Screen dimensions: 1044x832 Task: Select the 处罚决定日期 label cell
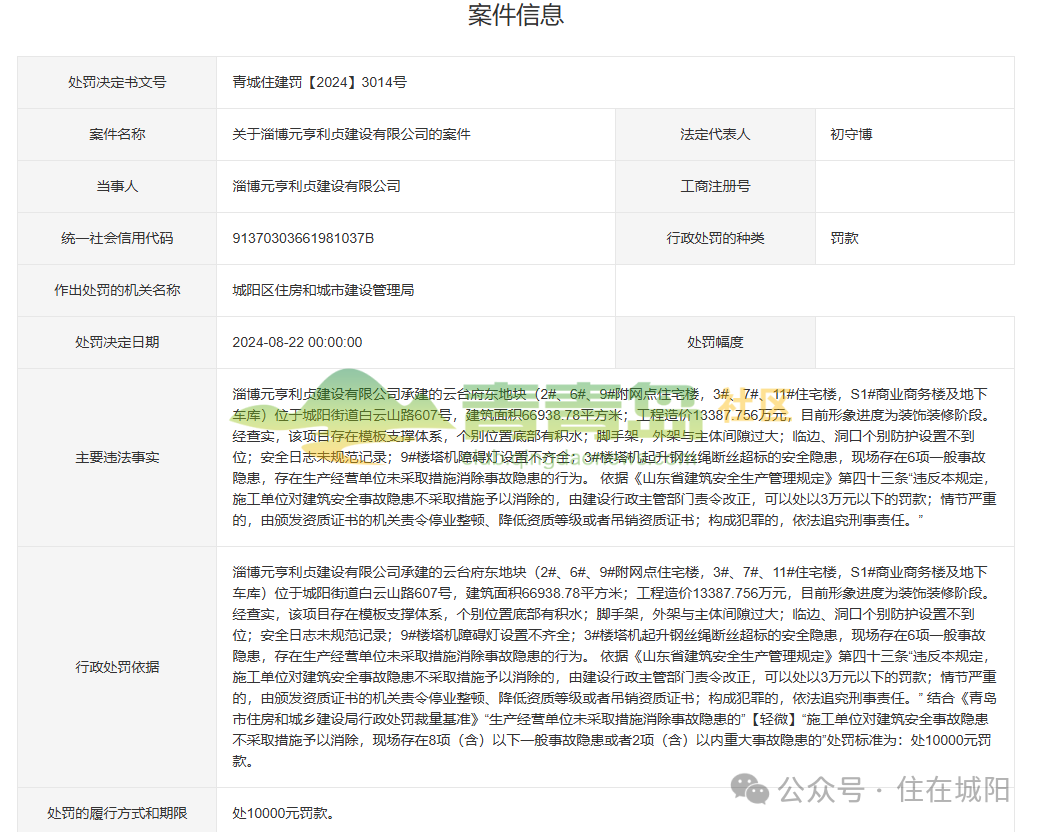pos(117,342)
